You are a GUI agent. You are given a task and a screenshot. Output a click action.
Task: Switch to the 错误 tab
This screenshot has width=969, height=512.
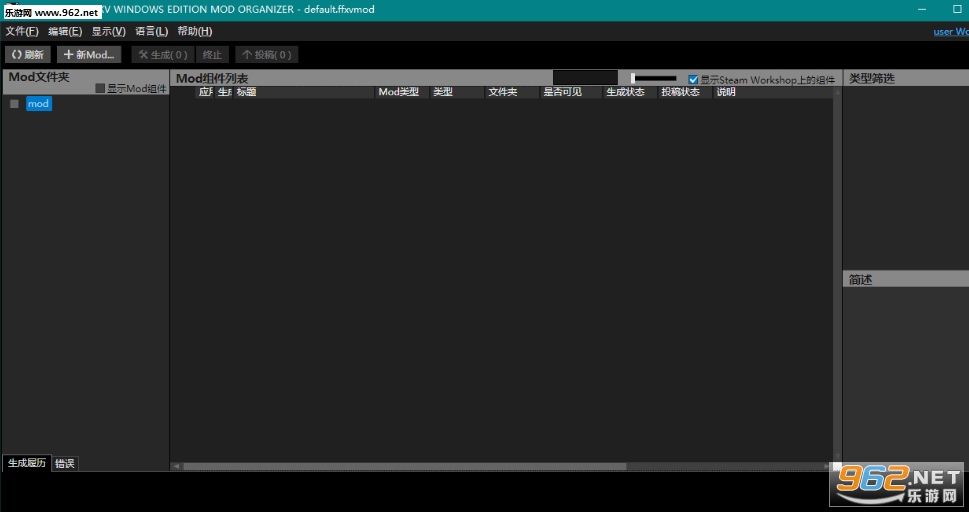[x=65, y=463]
